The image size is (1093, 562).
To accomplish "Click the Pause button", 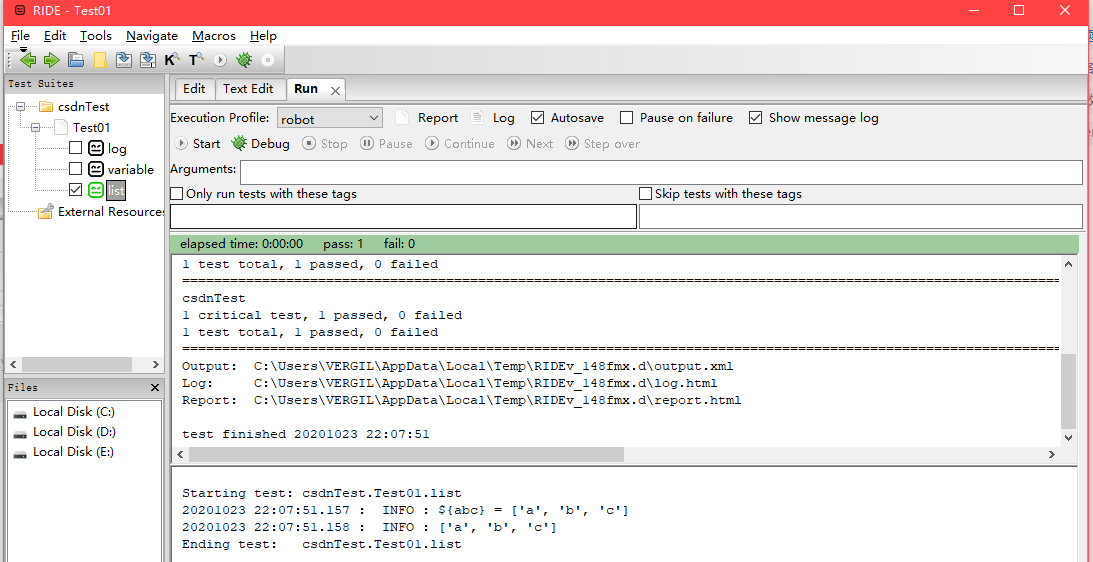I will [x=386, y=144].
